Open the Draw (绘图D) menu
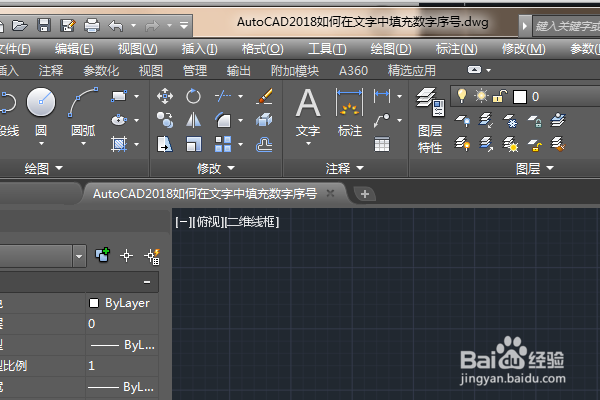The image size is (600, 400). (391, 49)
